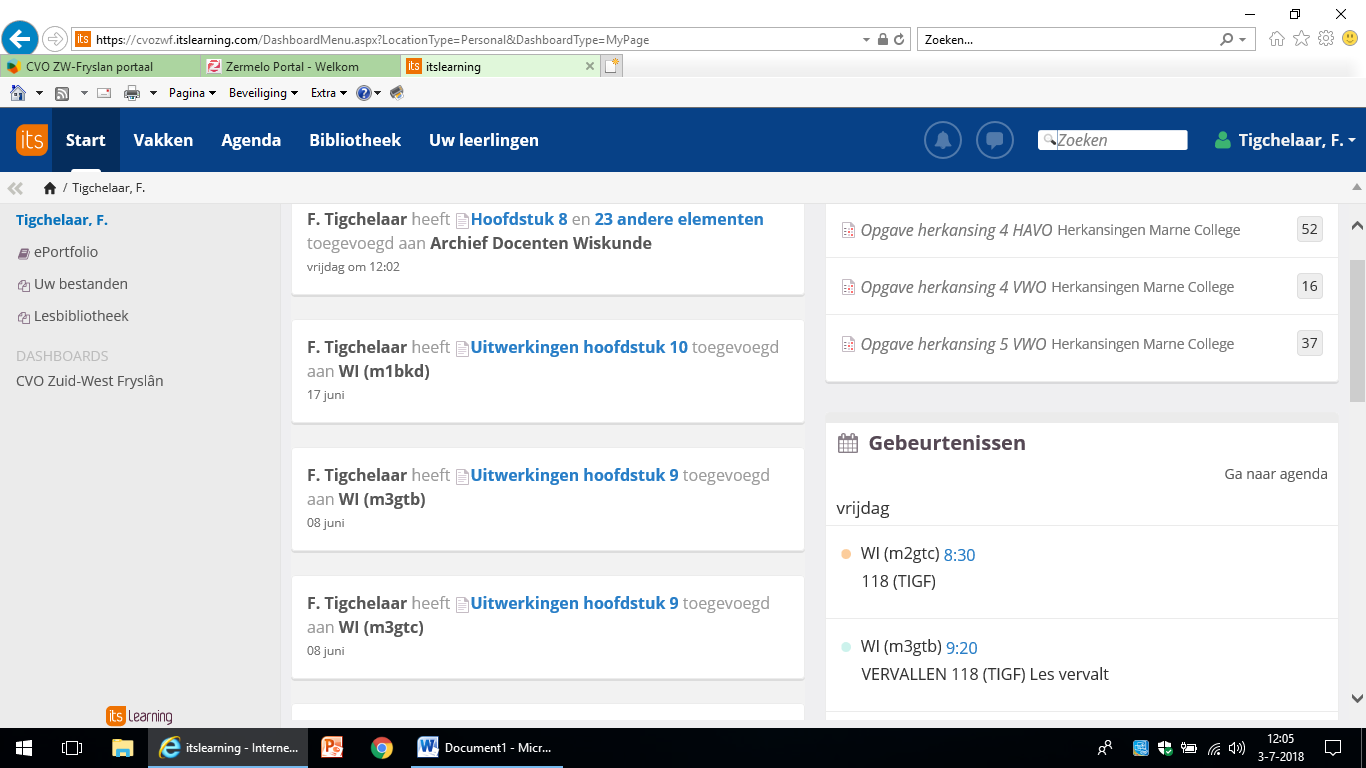Open the Uitwerkingen hoofdstuk 10 link

[579, 347]
